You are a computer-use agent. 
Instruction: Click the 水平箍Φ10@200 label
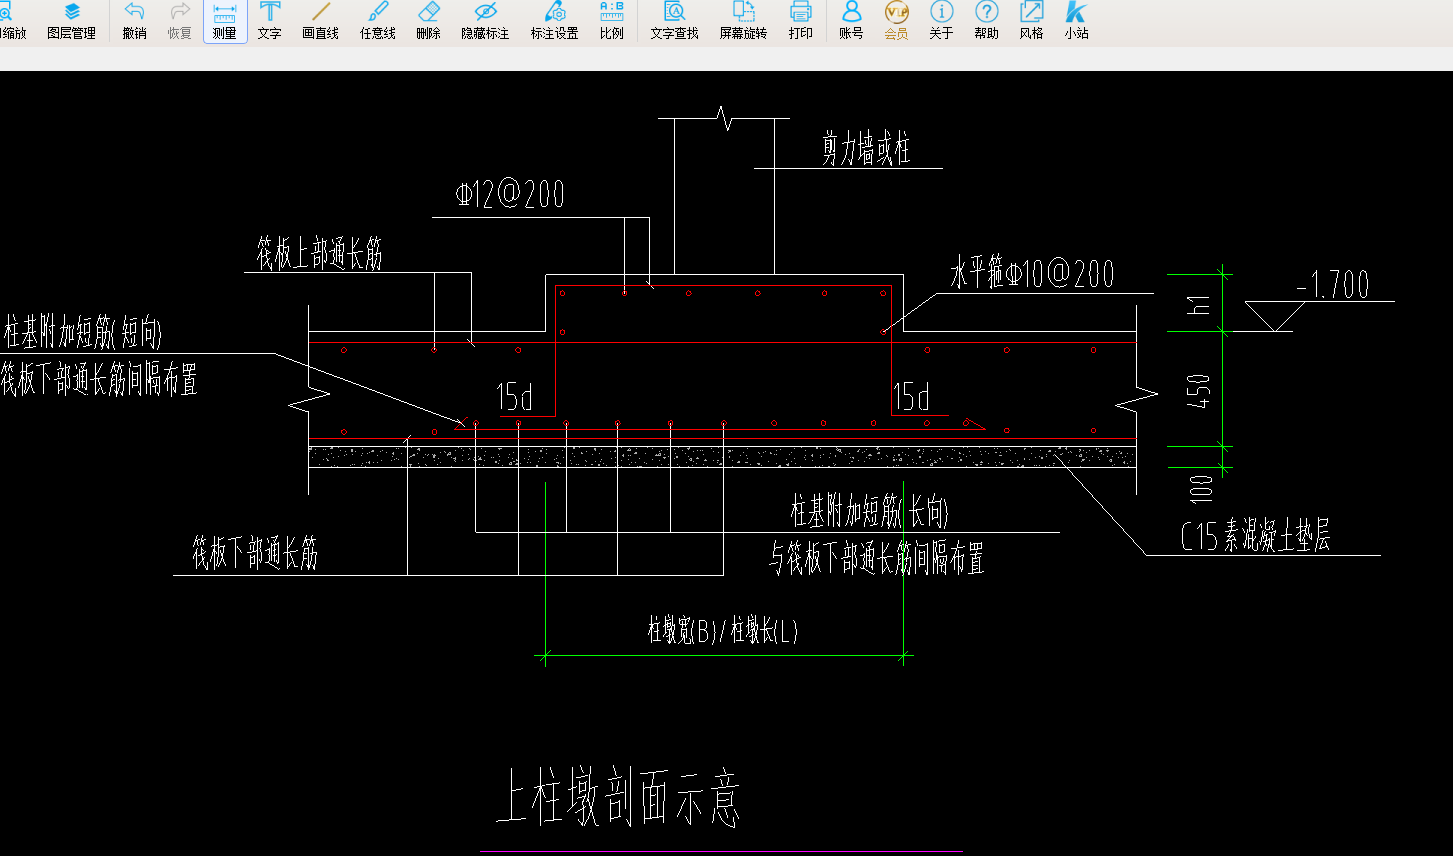[x=1032, y=274]
